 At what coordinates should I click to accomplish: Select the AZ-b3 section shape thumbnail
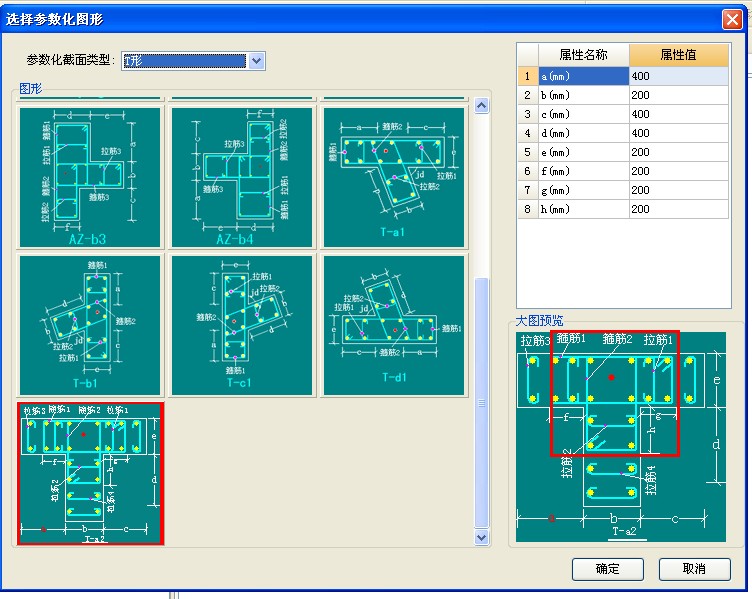pyautogui.click(x=90, y=177)
